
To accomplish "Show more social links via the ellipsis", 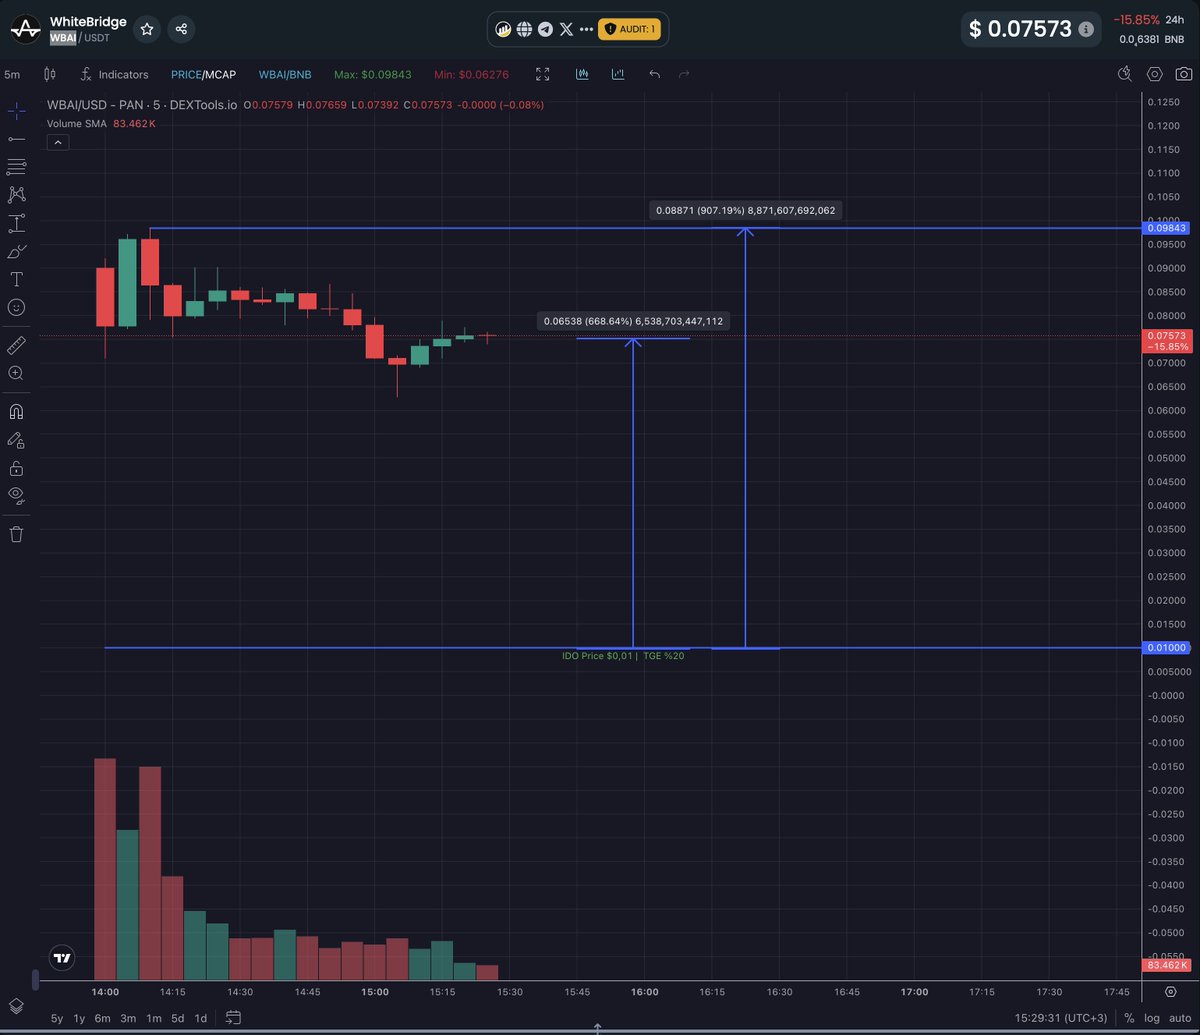I will [587, 29].
